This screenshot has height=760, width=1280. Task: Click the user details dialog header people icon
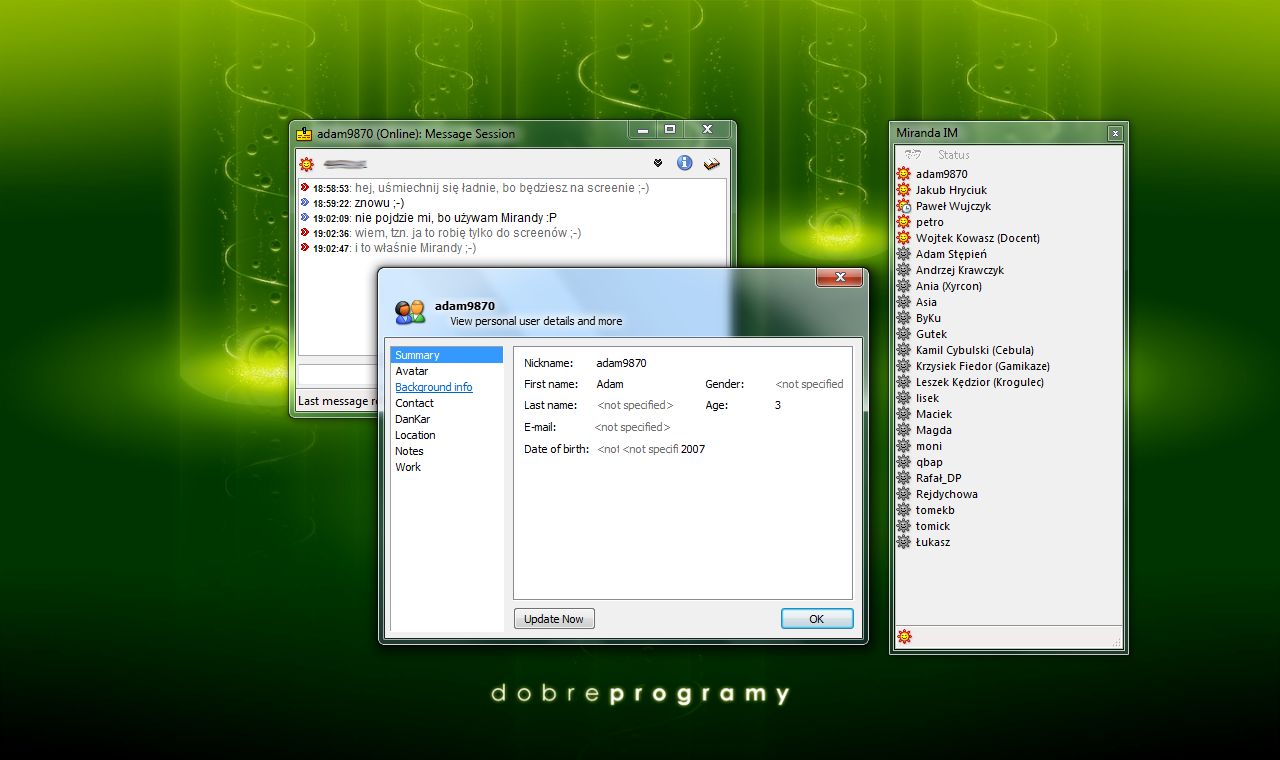tap(410, 312)
